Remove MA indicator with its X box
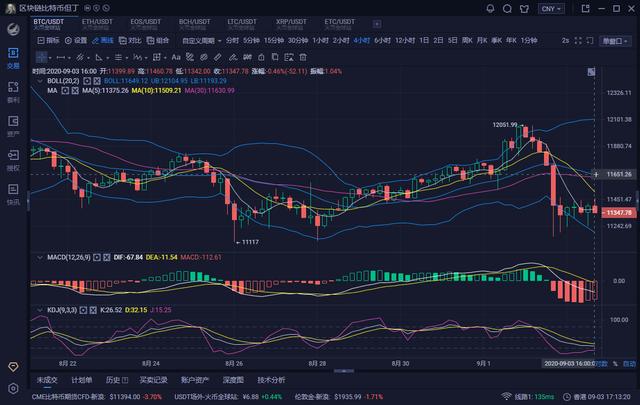 click(x=75, y=91)
